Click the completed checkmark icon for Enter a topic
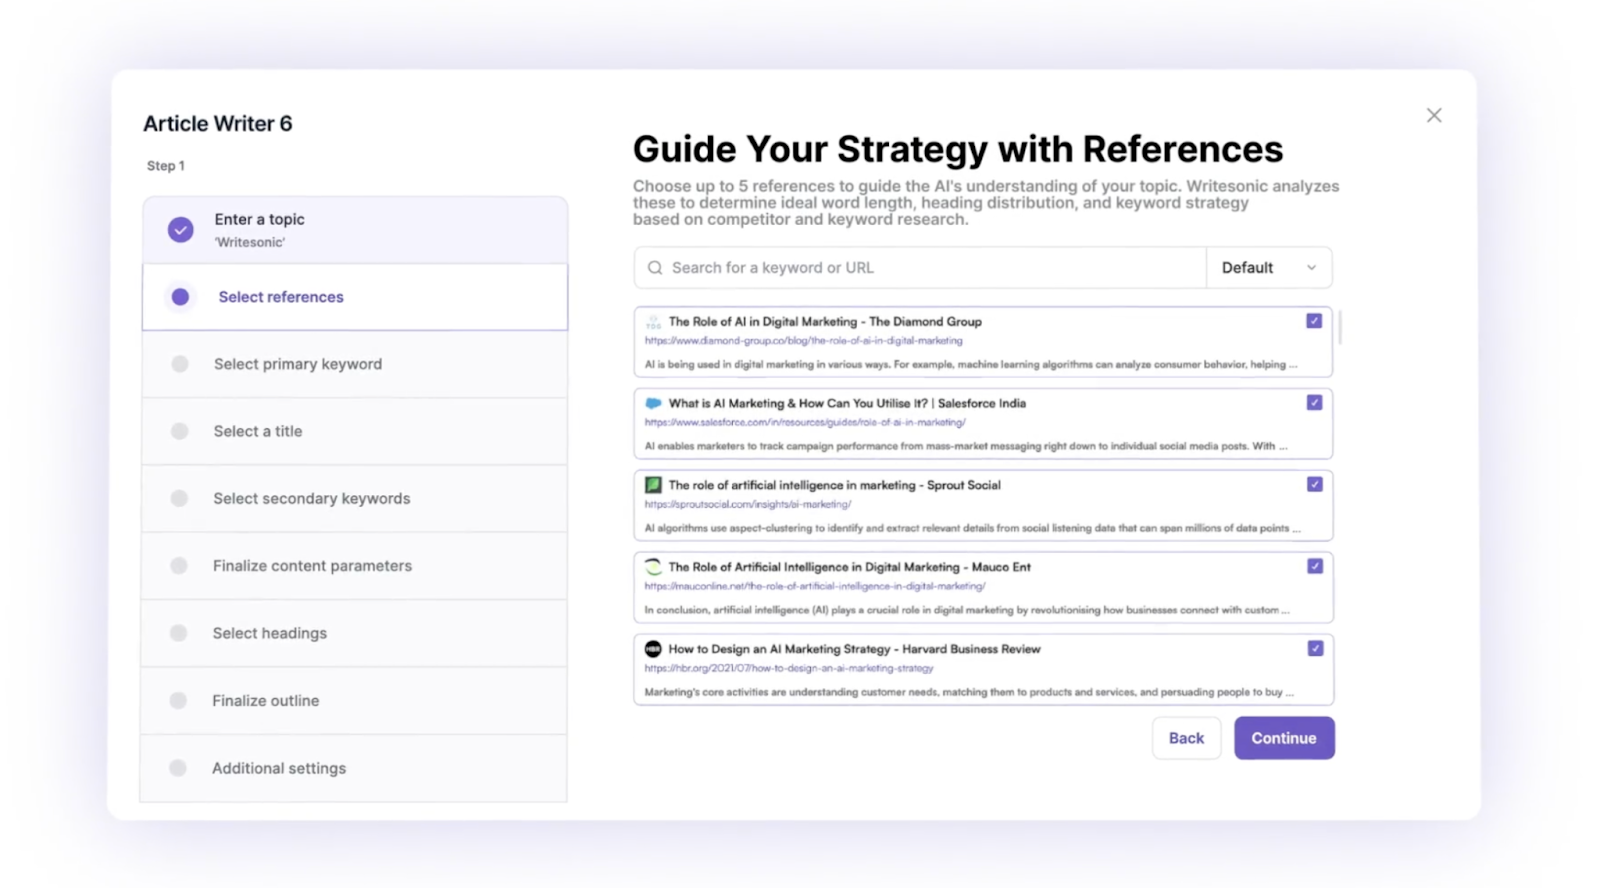Viewport: 1600px width, 888px height. [180, 230]
